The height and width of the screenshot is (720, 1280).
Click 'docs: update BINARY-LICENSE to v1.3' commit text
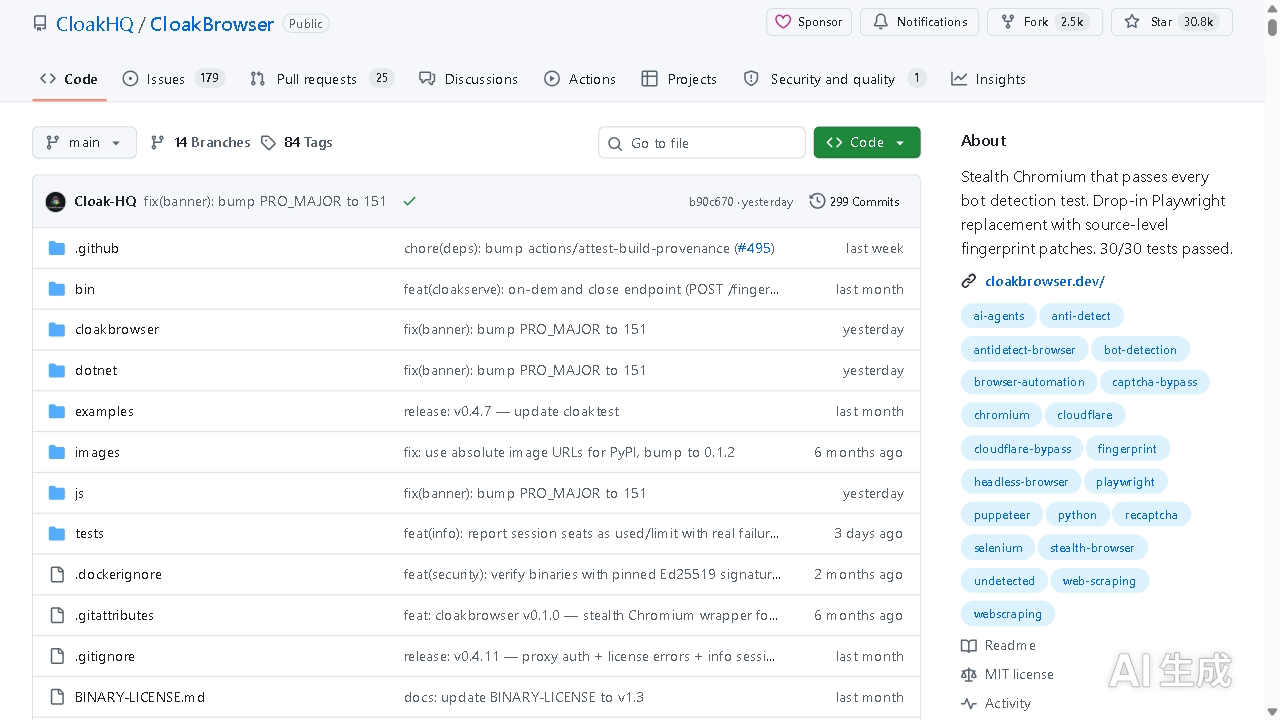[524, 697]
